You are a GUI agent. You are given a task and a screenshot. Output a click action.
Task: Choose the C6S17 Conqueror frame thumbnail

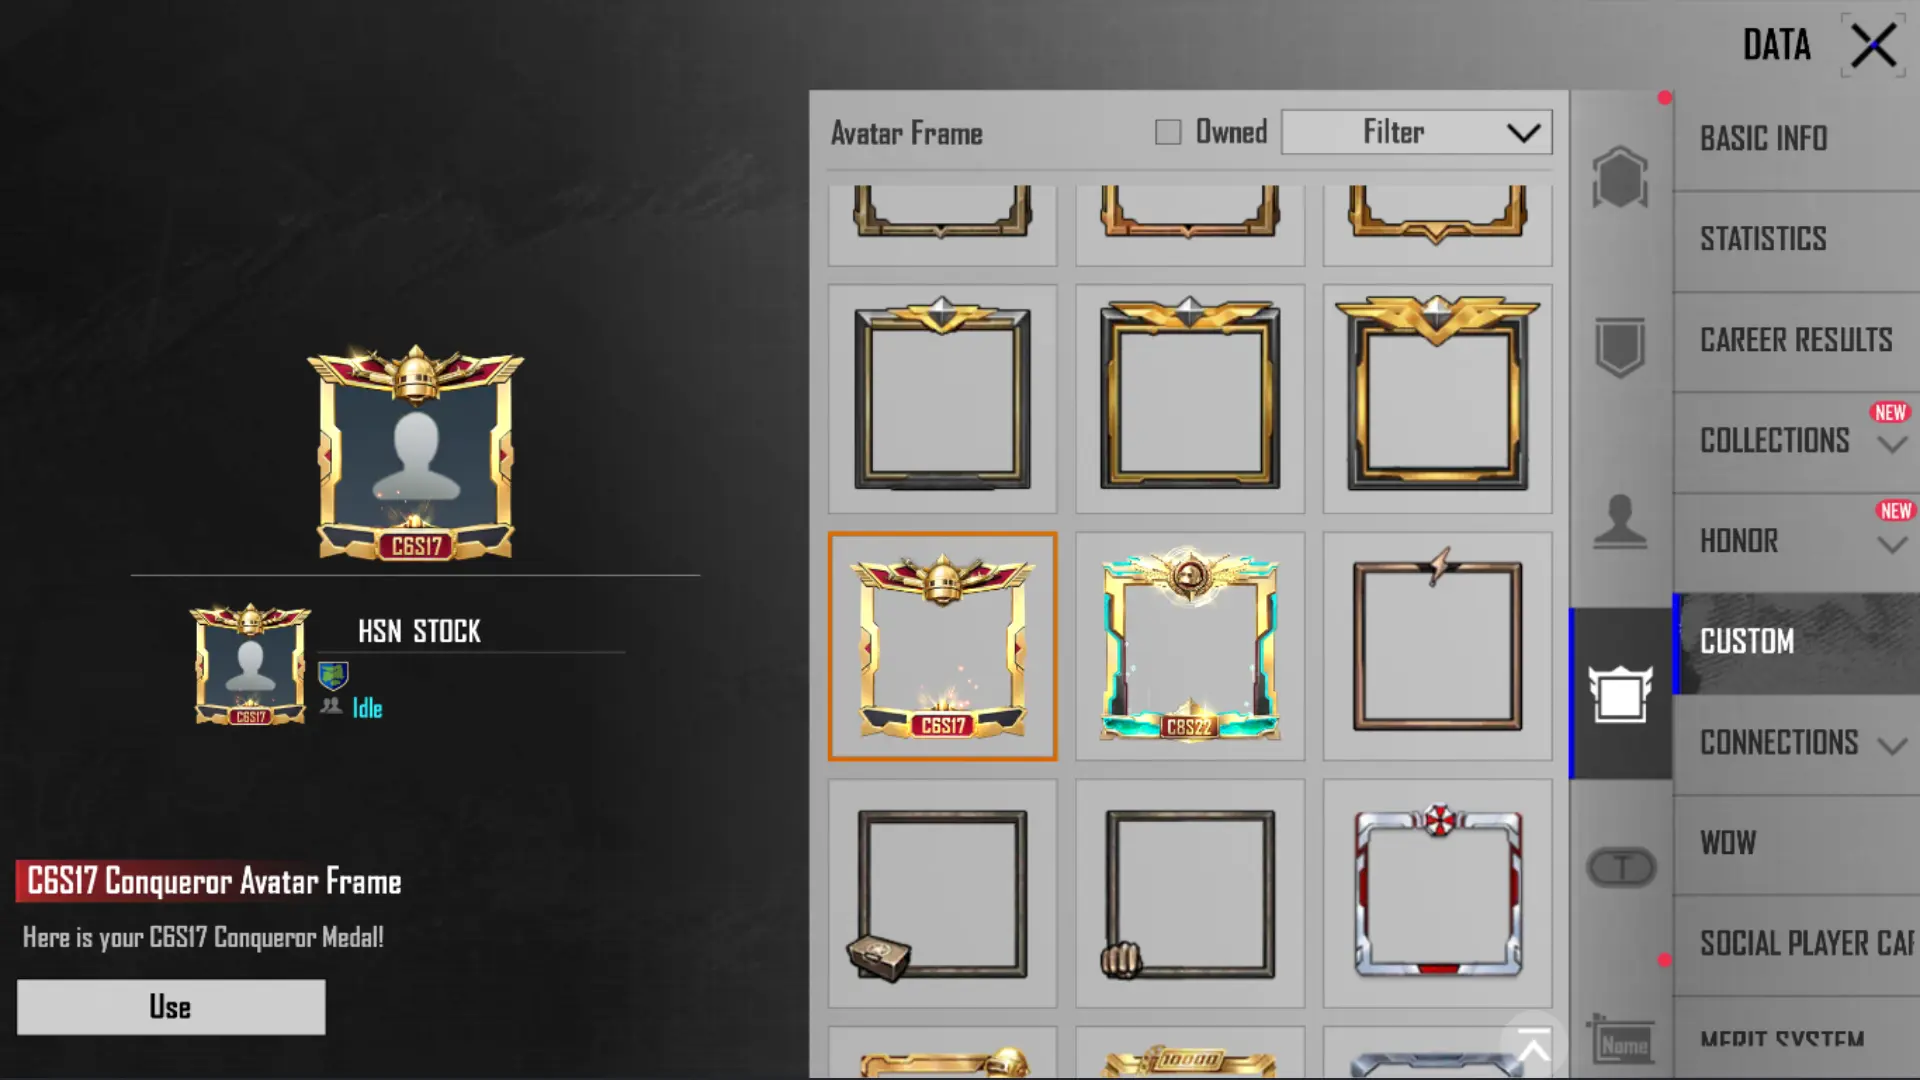tap(942, 646)
